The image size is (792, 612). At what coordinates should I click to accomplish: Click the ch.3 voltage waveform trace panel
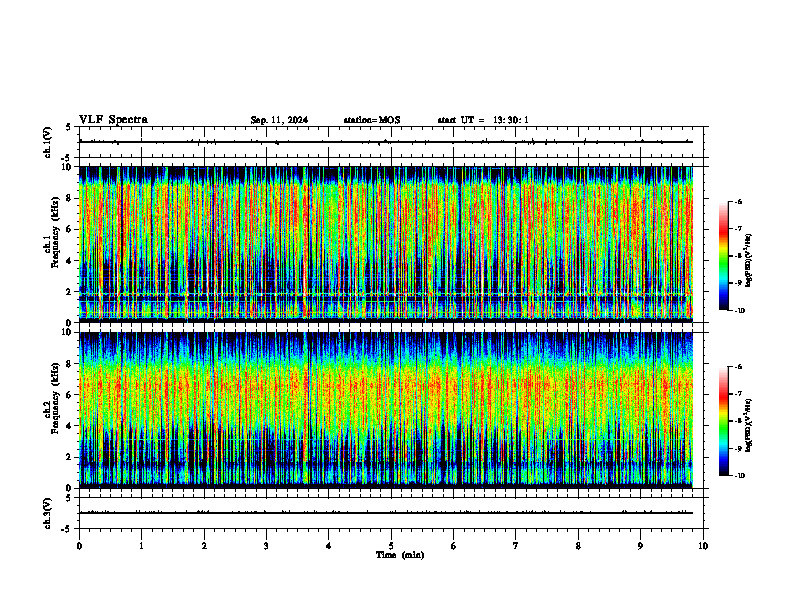coord(391,513)
